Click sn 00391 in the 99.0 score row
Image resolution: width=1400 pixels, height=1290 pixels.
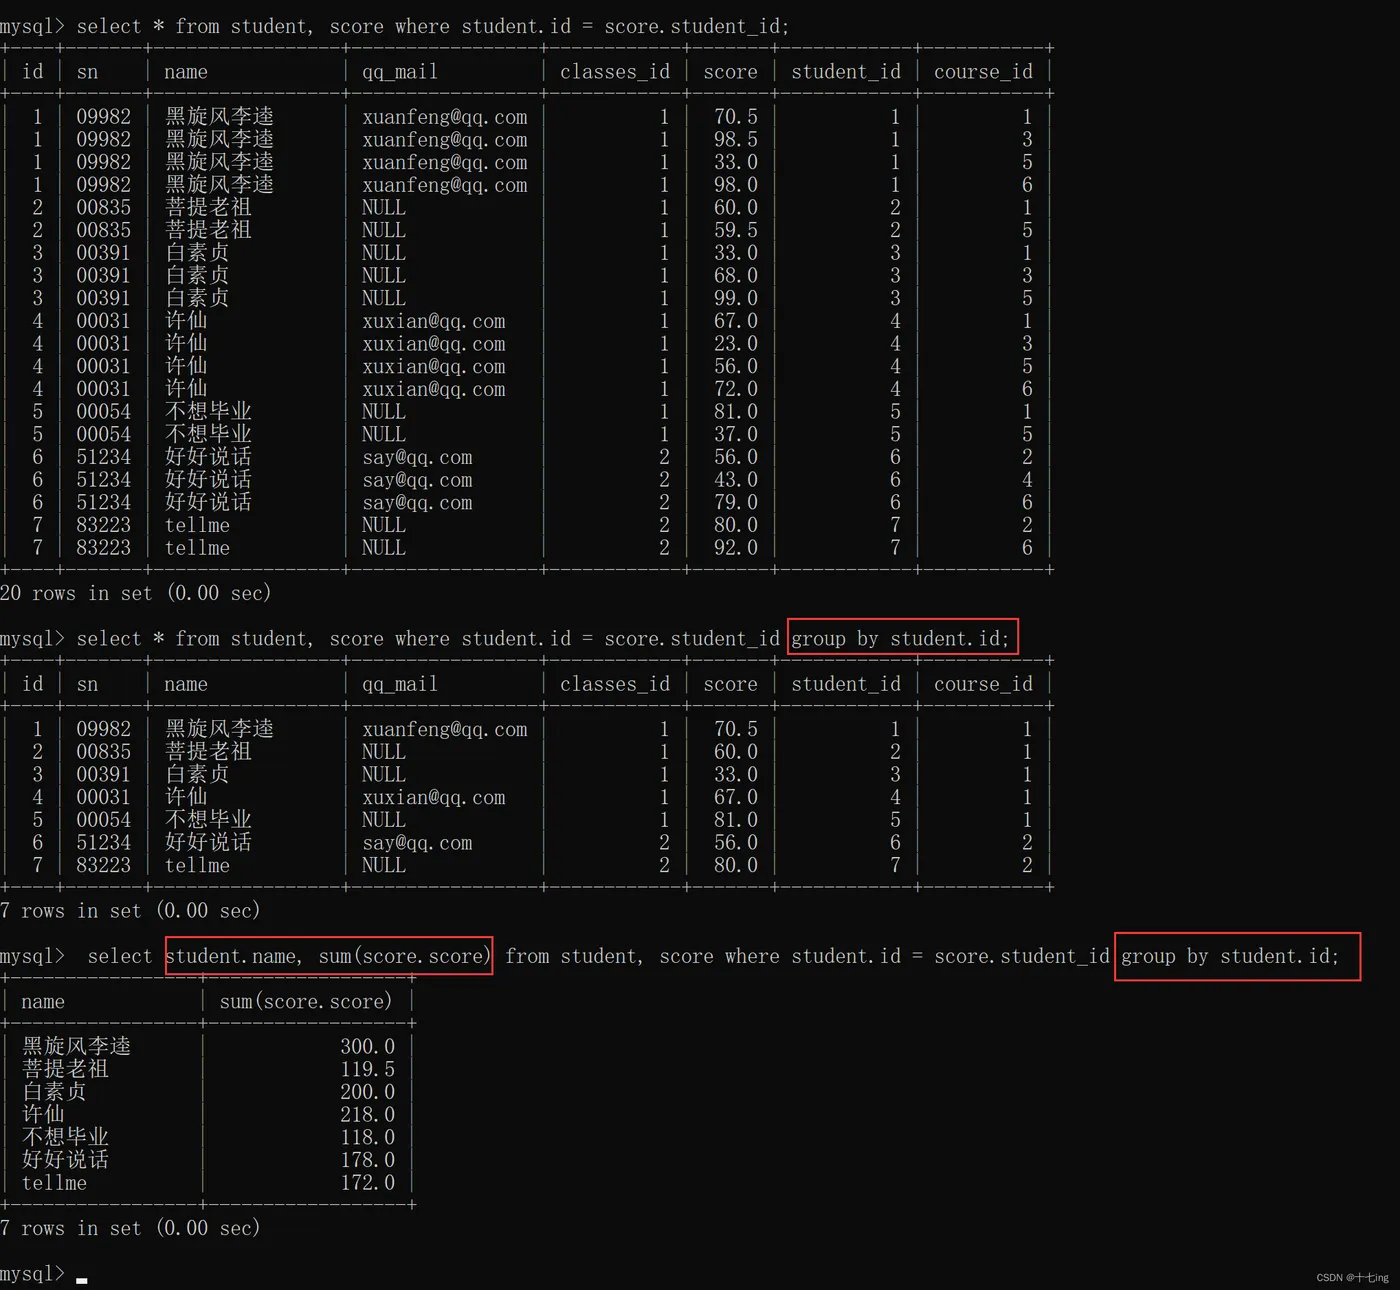tap(103, 298)
